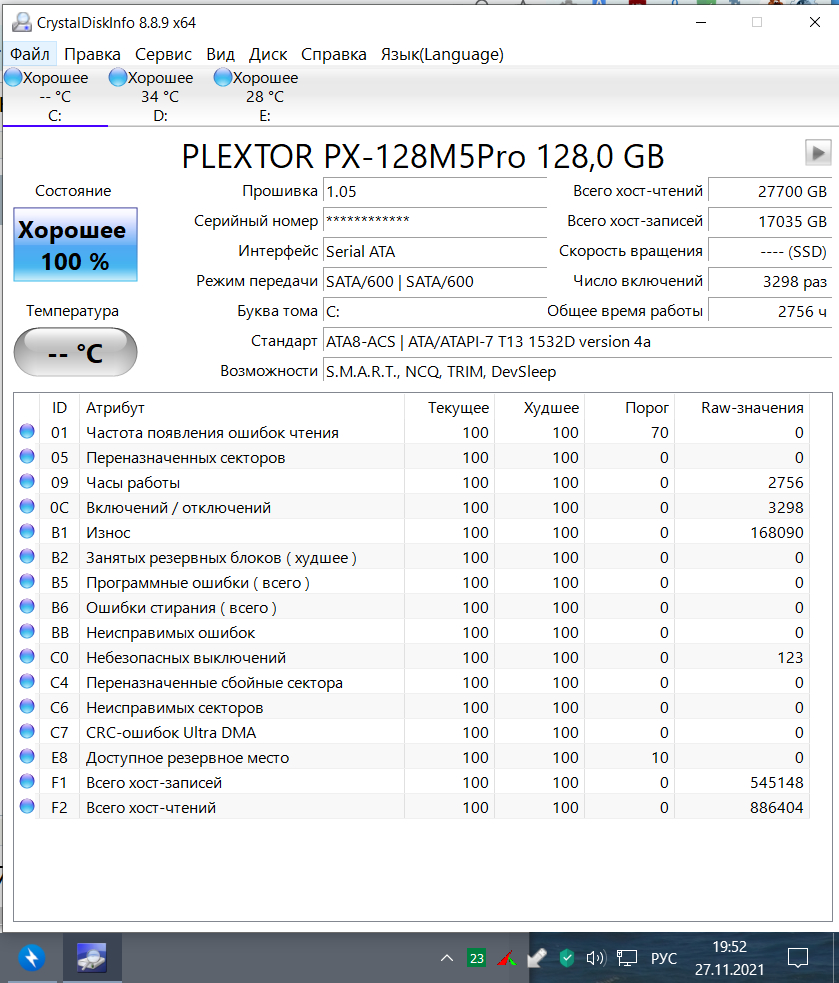Click the status orb for attribute E8
The image size is (839, 983).
27,756
